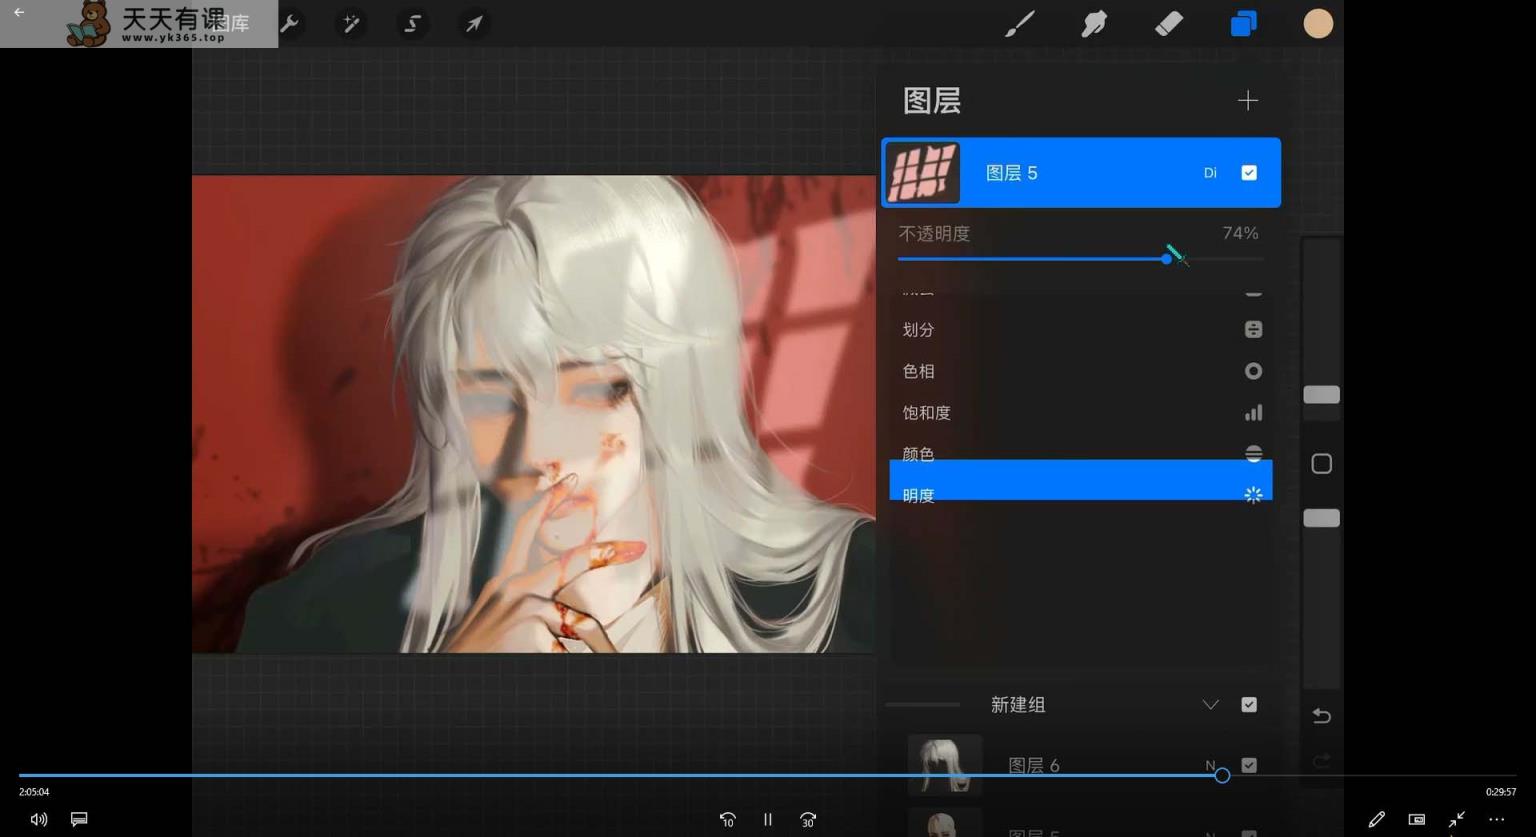
Task: Select the 图层 5 selected layer name
Action: (1012, 173)
